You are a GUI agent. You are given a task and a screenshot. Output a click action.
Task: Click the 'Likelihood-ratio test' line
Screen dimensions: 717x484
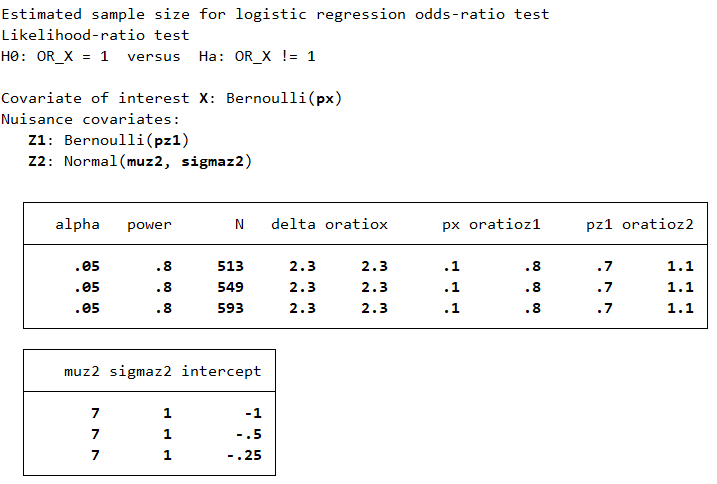click(x=95, y=35)
